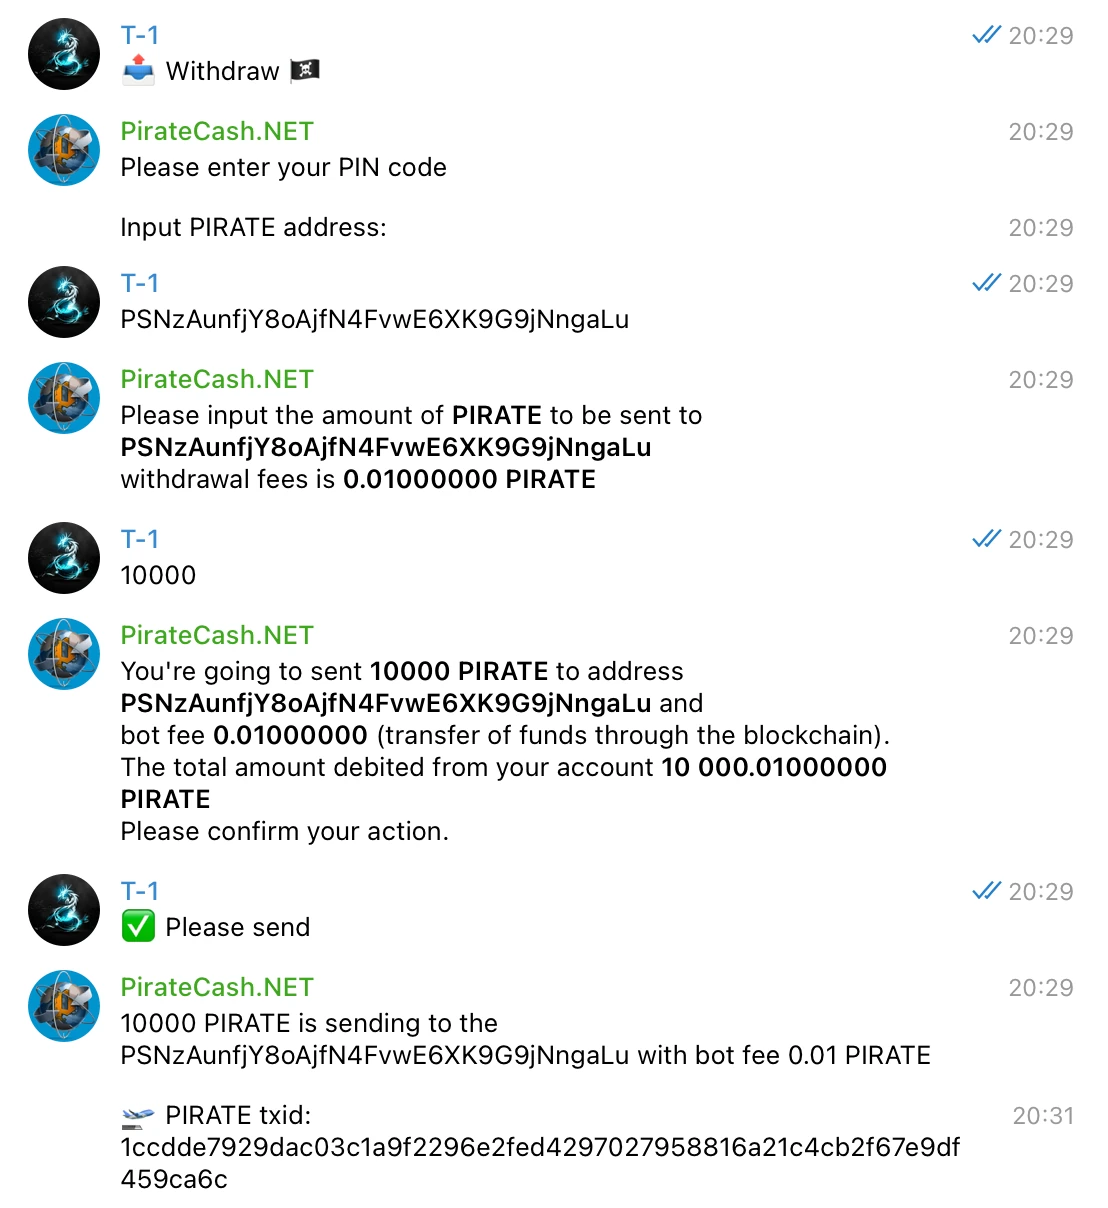This screenshot has height=1208, width=1108.
Task: Click the 20:31 timestamp on txid message
Action: 1043,1115
